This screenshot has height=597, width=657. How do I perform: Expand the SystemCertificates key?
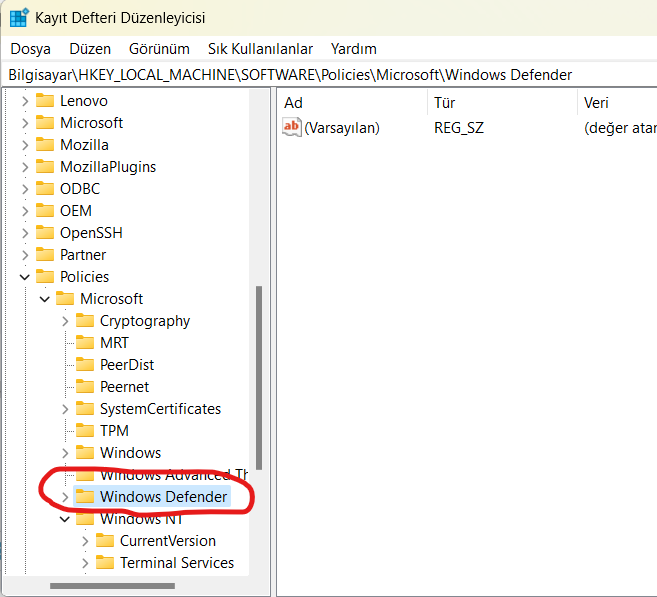pyautogui.click(x=65, y=409)
